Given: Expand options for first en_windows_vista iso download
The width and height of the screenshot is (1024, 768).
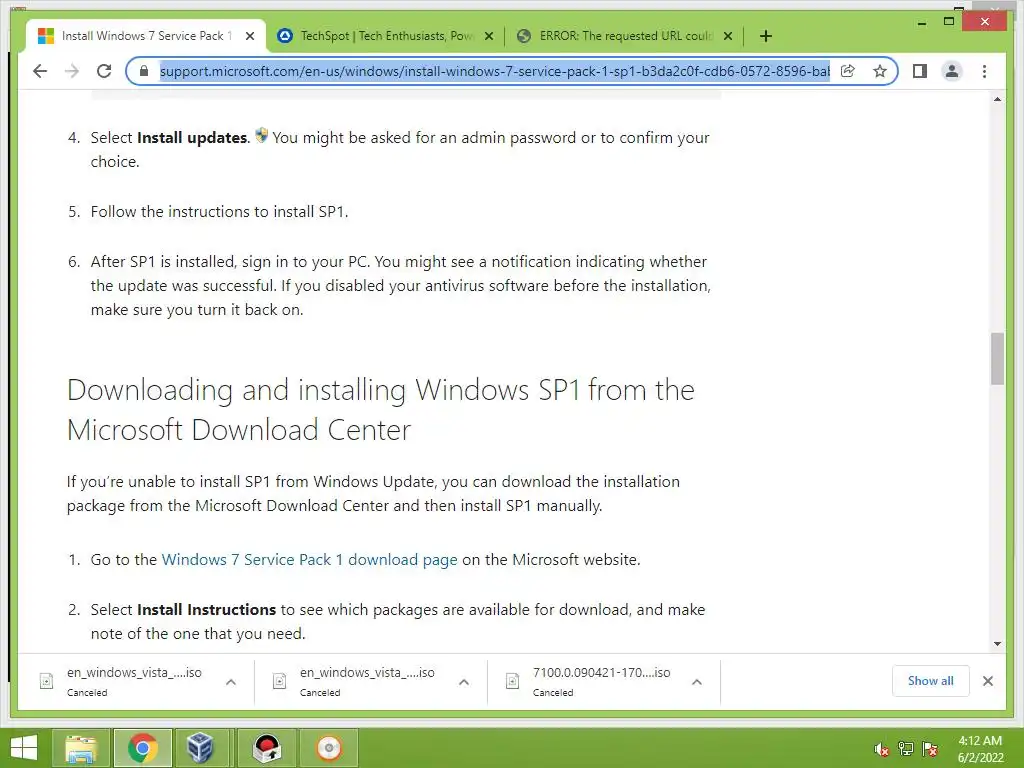Looking at the screenshot, I should pyautogui.click(x=231, y=682).
